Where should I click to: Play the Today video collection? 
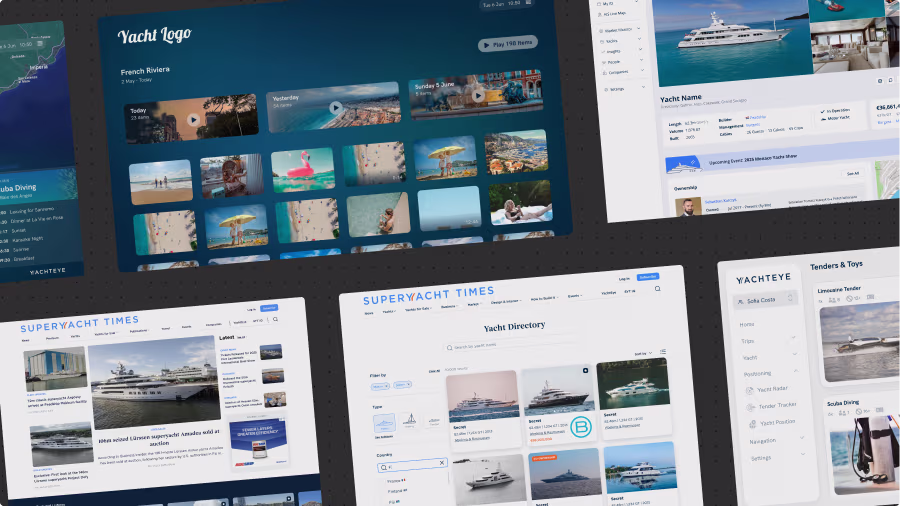point(192,119)
